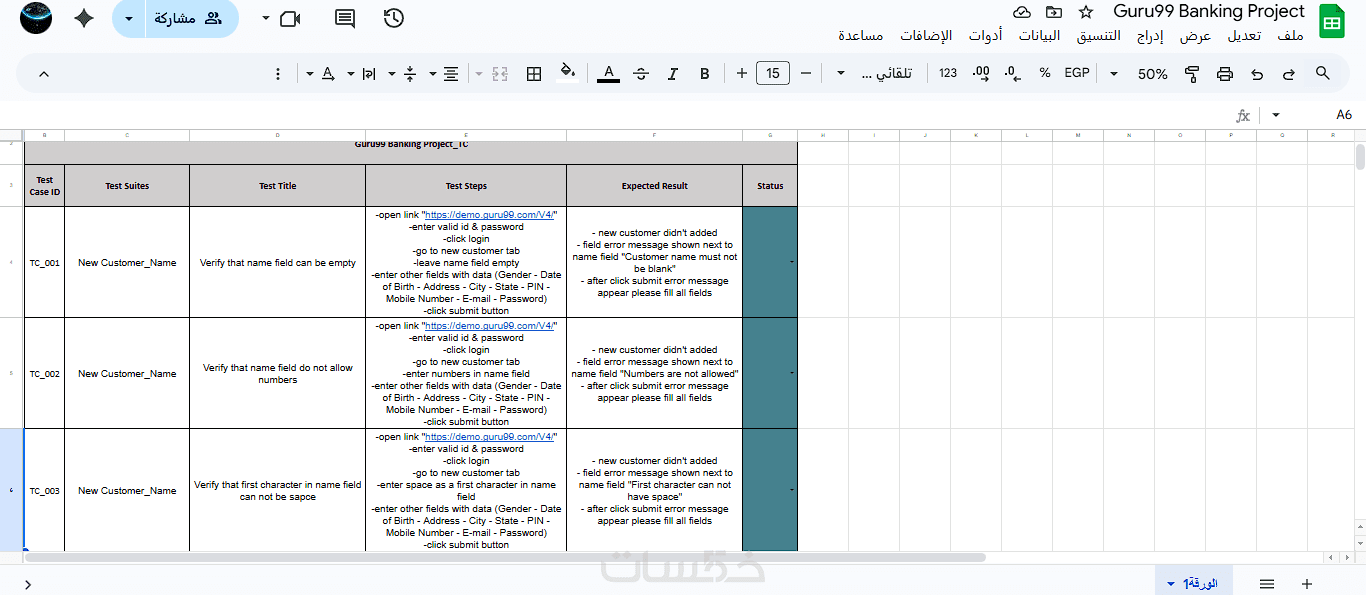Viewport: 1366px width, 595px height.
Task: Open the share options dropdown arrow
Action: click(128, 18)
